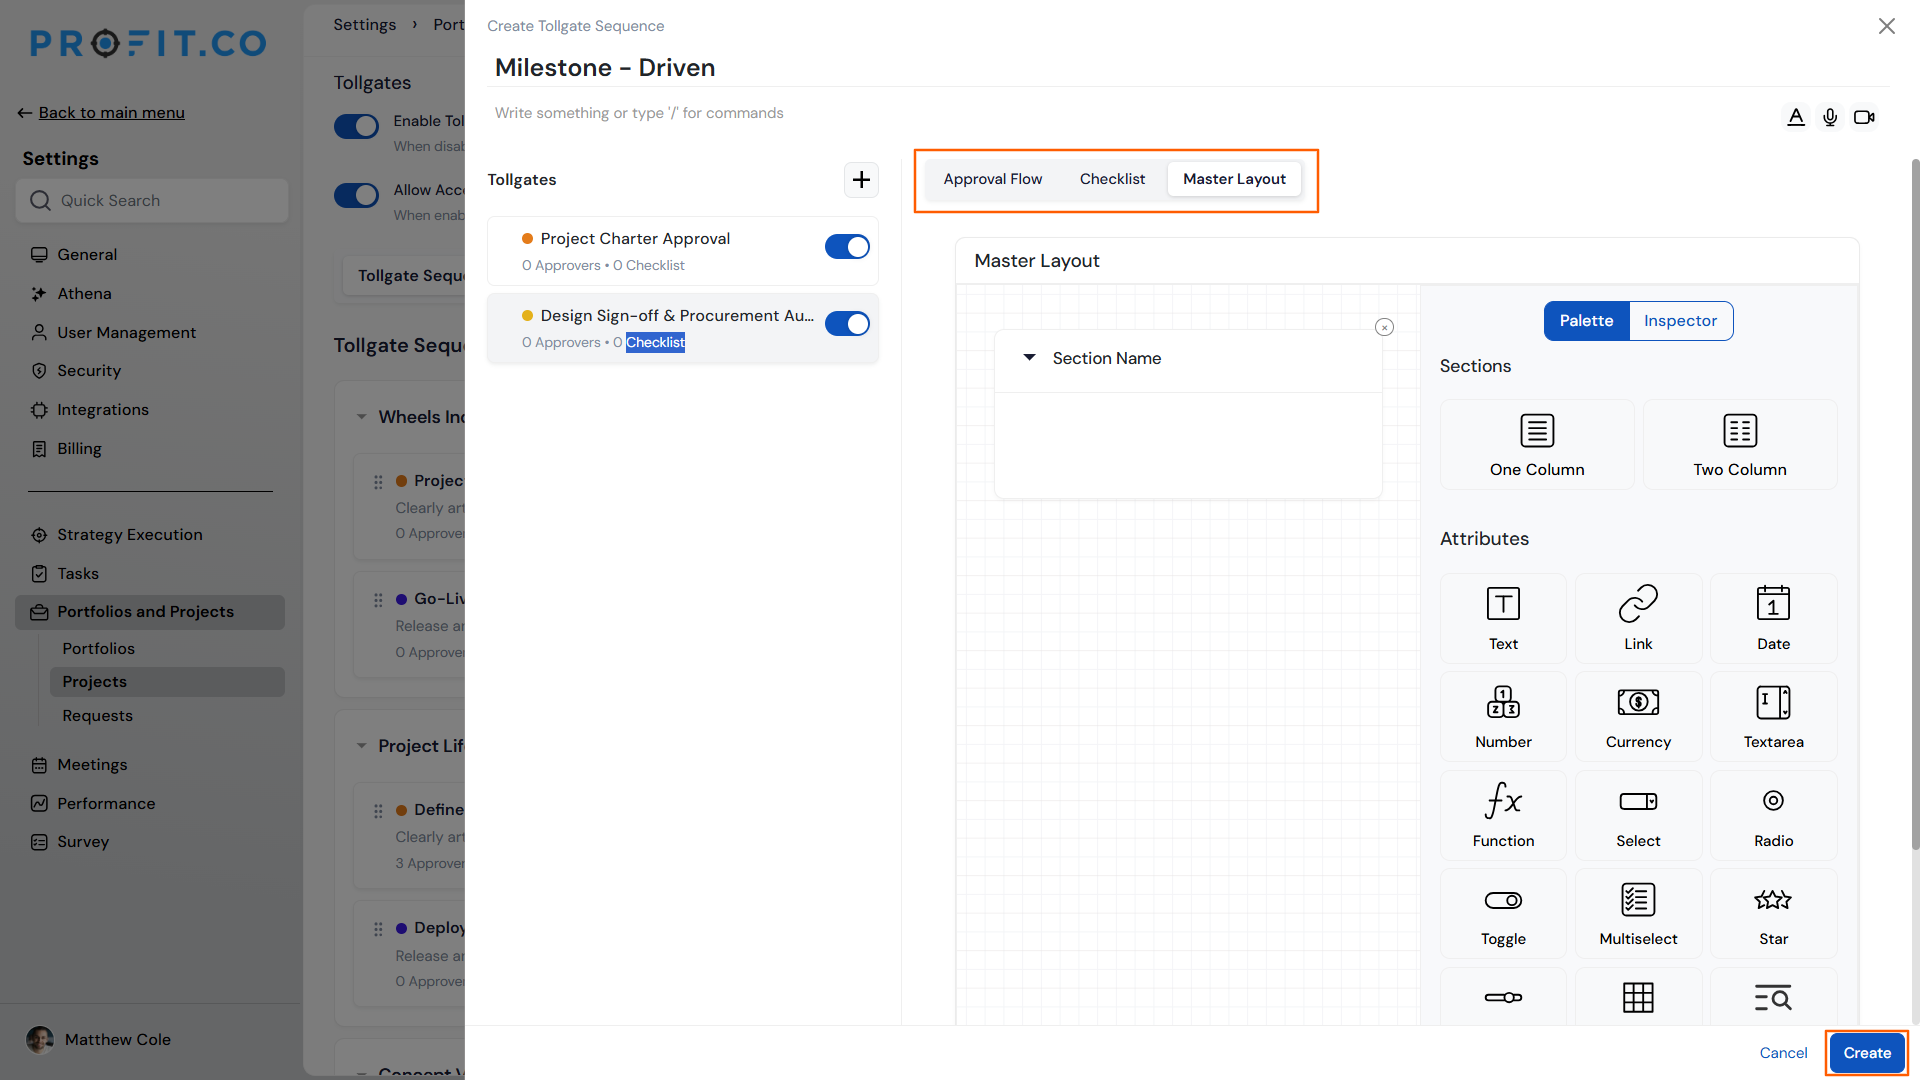The width and height of the screenshot is (1920, 1080).
Task: Select the slider attribute icon
Action: [x=1503, y=997]
